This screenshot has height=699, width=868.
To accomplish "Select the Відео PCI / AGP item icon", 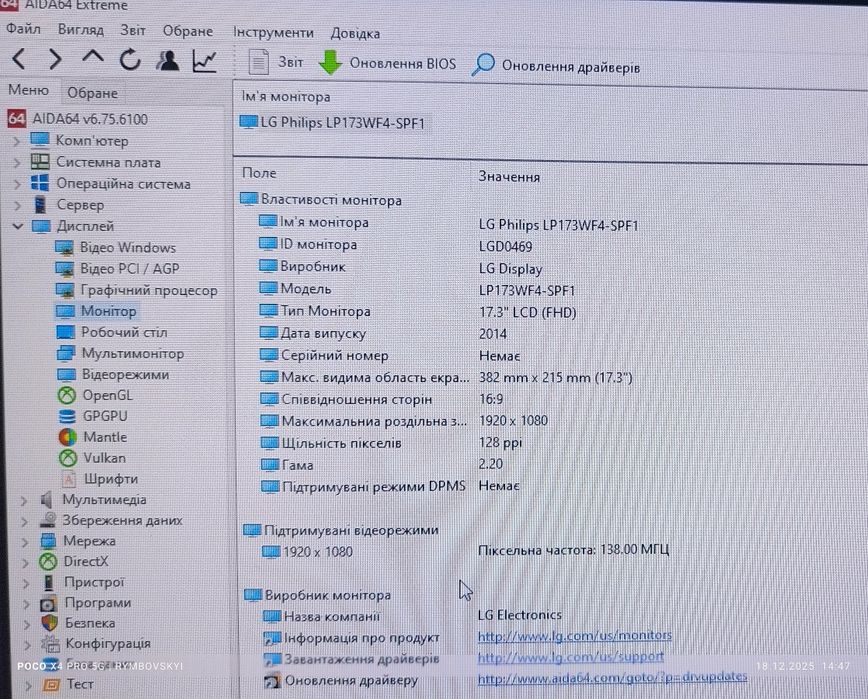I will [65, 269].
